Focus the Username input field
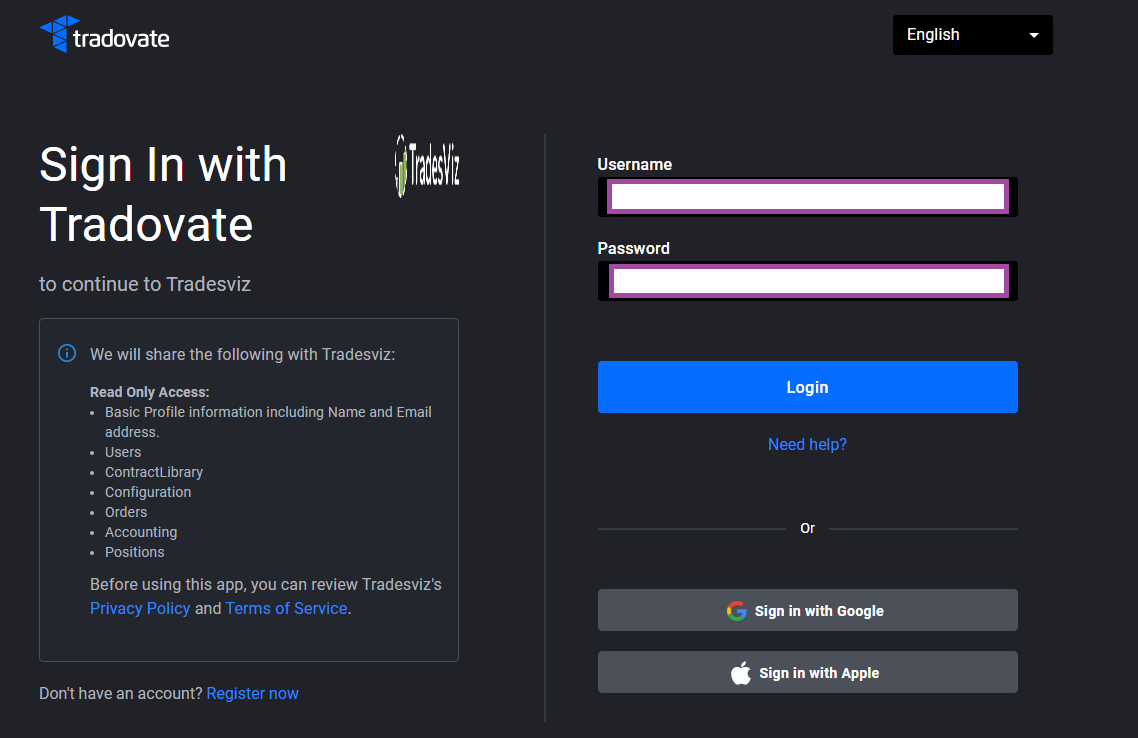The image size is (1138, 738). [x=808, y=197]
